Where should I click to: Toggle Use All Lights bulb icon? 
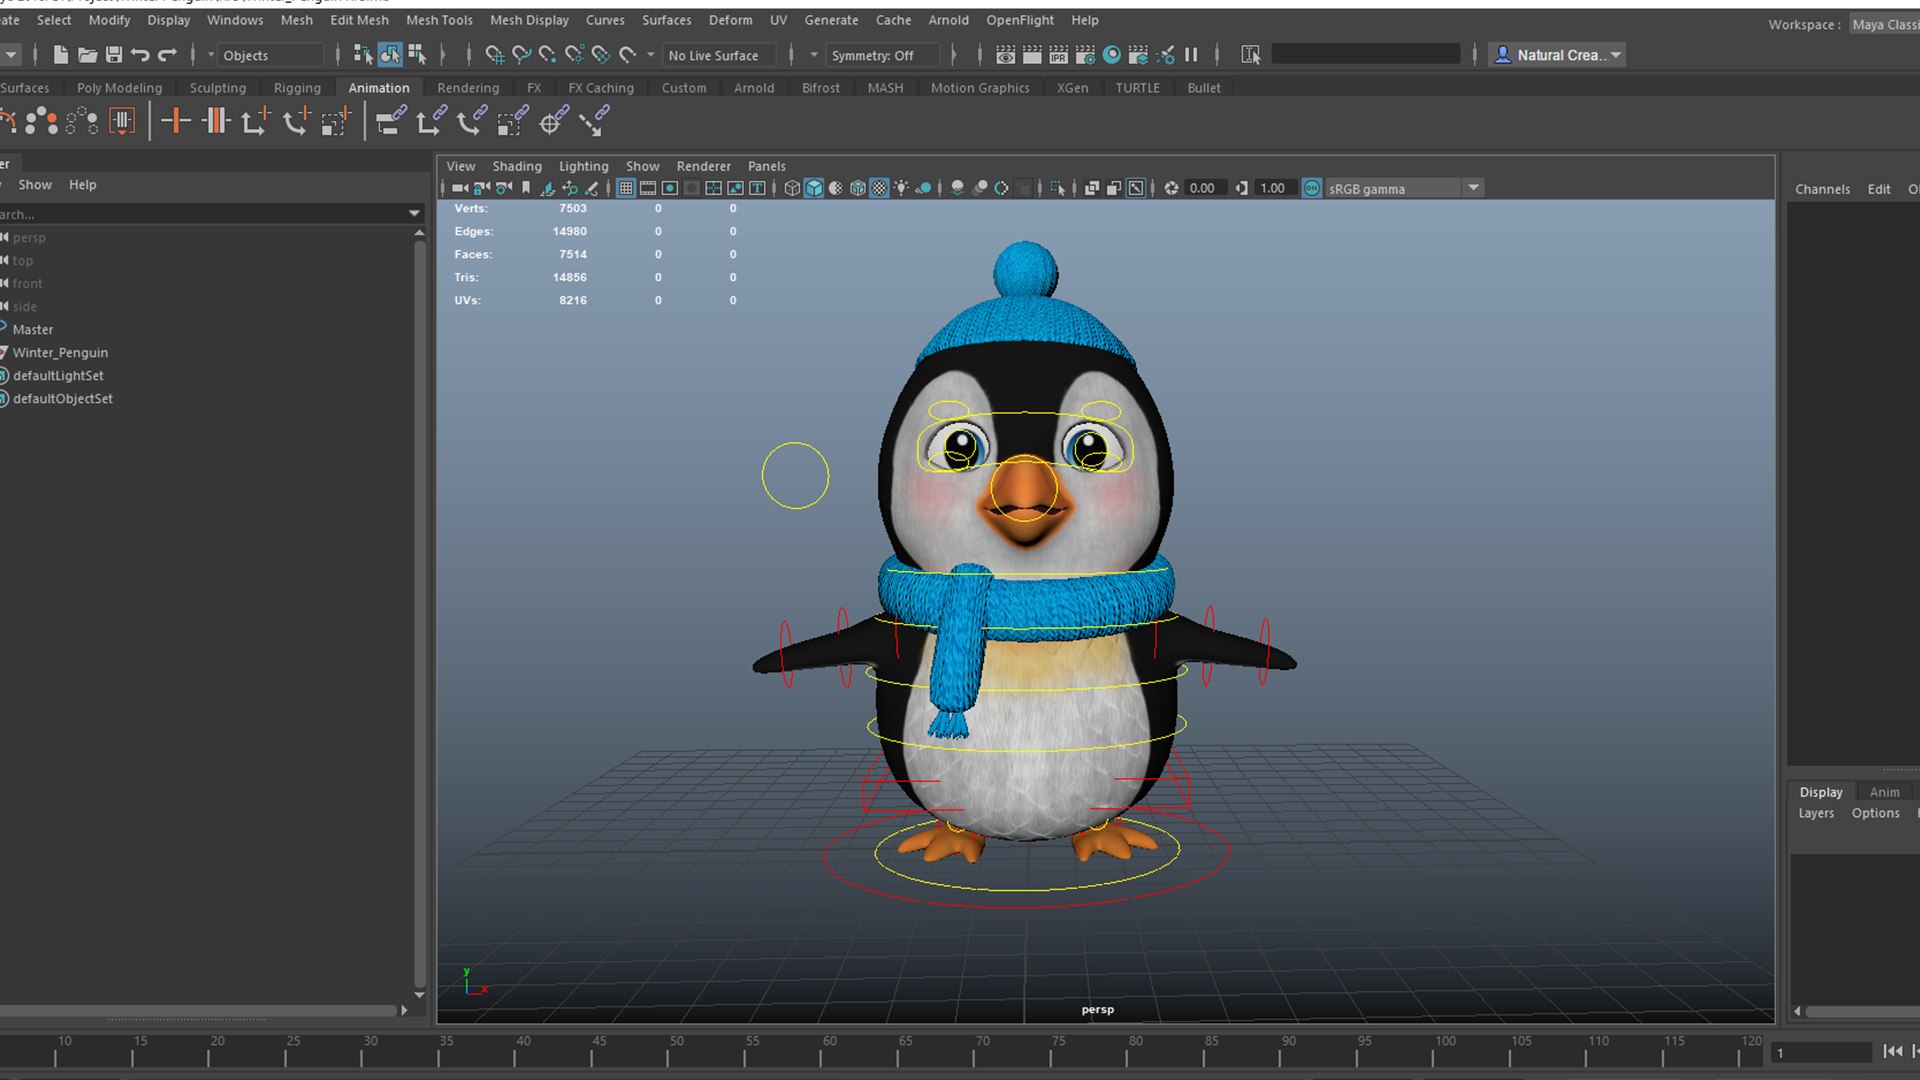click(x=901, y=188)
